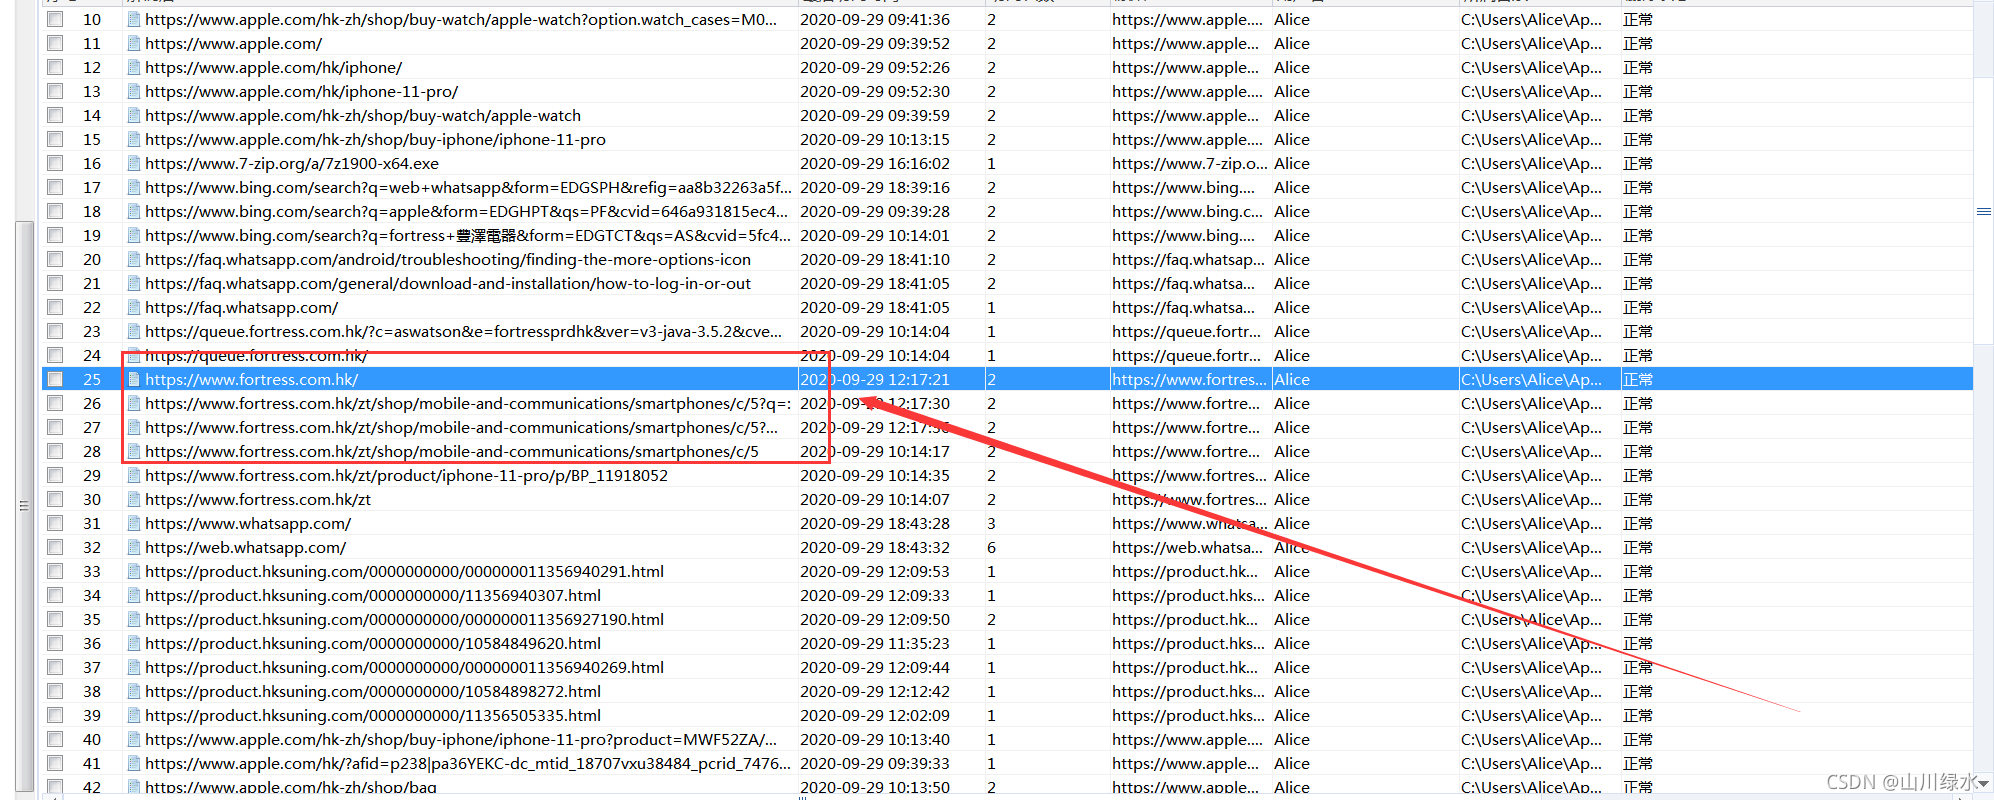Click page icon of faq.whatsapp.com/ row
Viewport: 1994px width, 800px height.
click(133, 307)
